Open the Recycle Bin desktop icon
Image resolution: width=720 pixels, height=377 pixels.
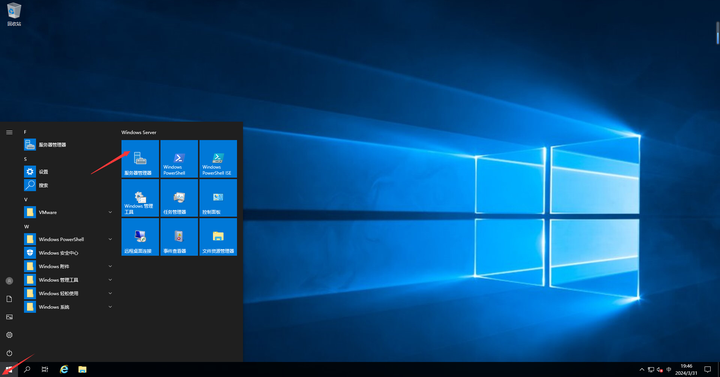click(14, 14)
